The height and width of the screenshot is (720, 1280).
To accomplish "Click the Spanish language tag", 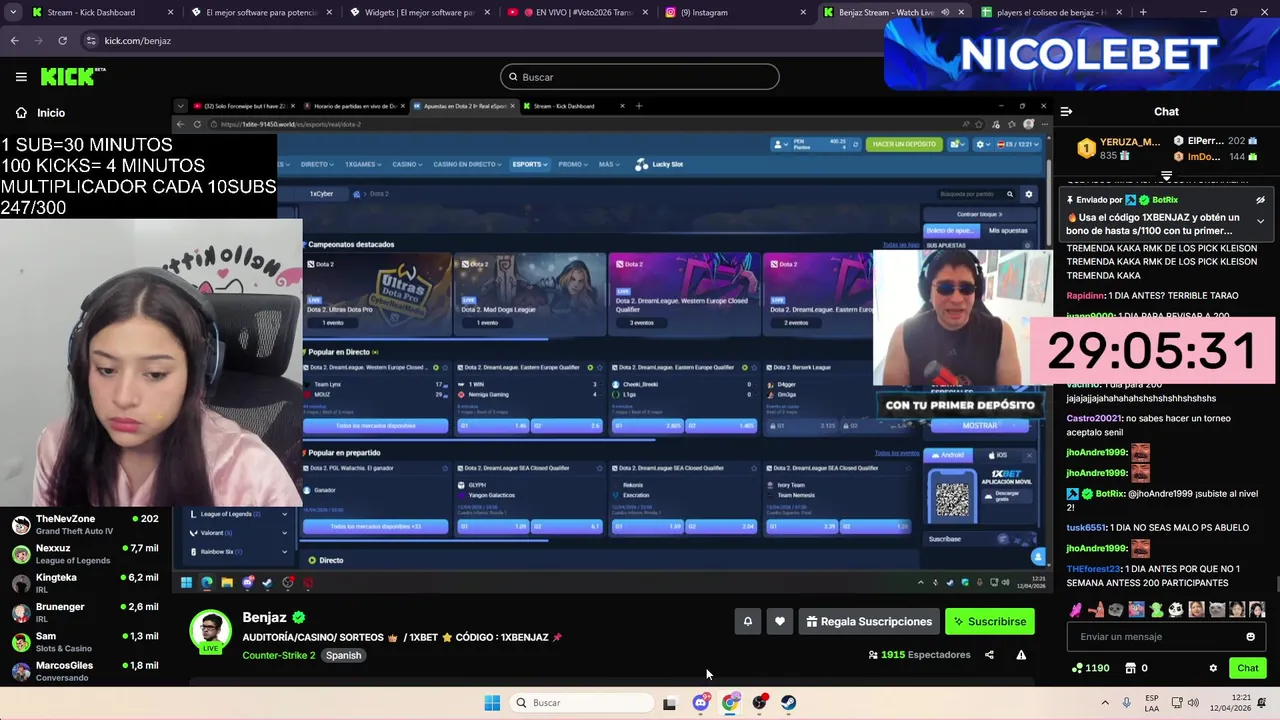I will (343, 655).
